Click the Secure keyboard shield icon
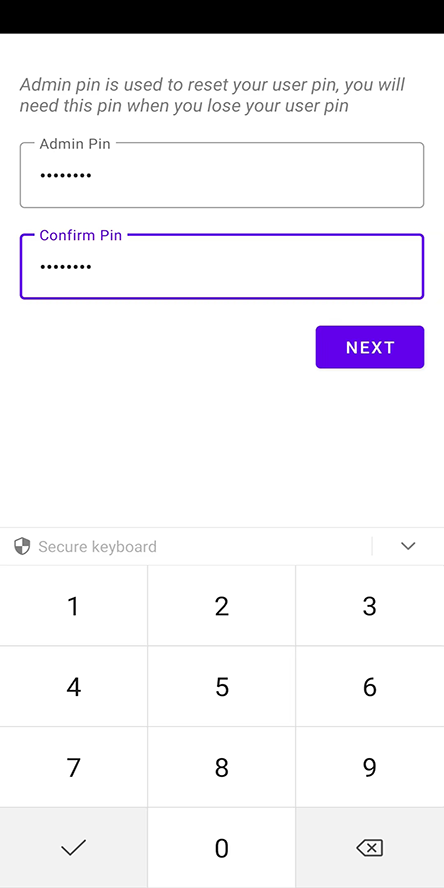 22,547
